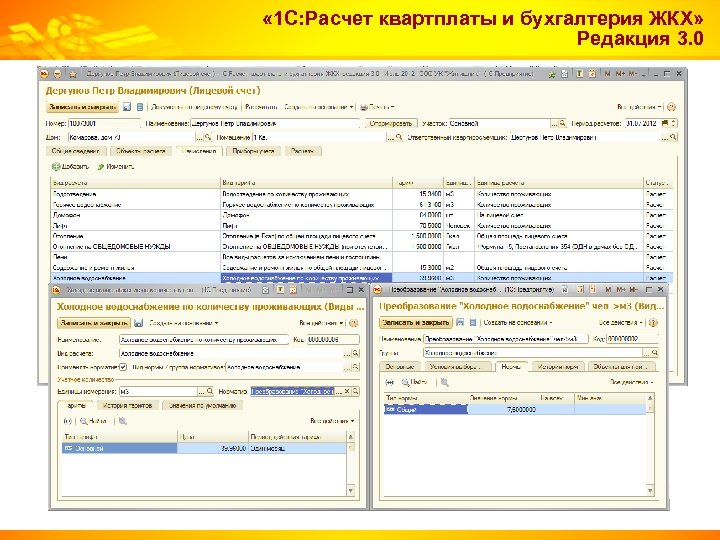Switch to 'Общие сведения' tab
Viewport: 720px width, 540px height.
click(x=76, y=151)
